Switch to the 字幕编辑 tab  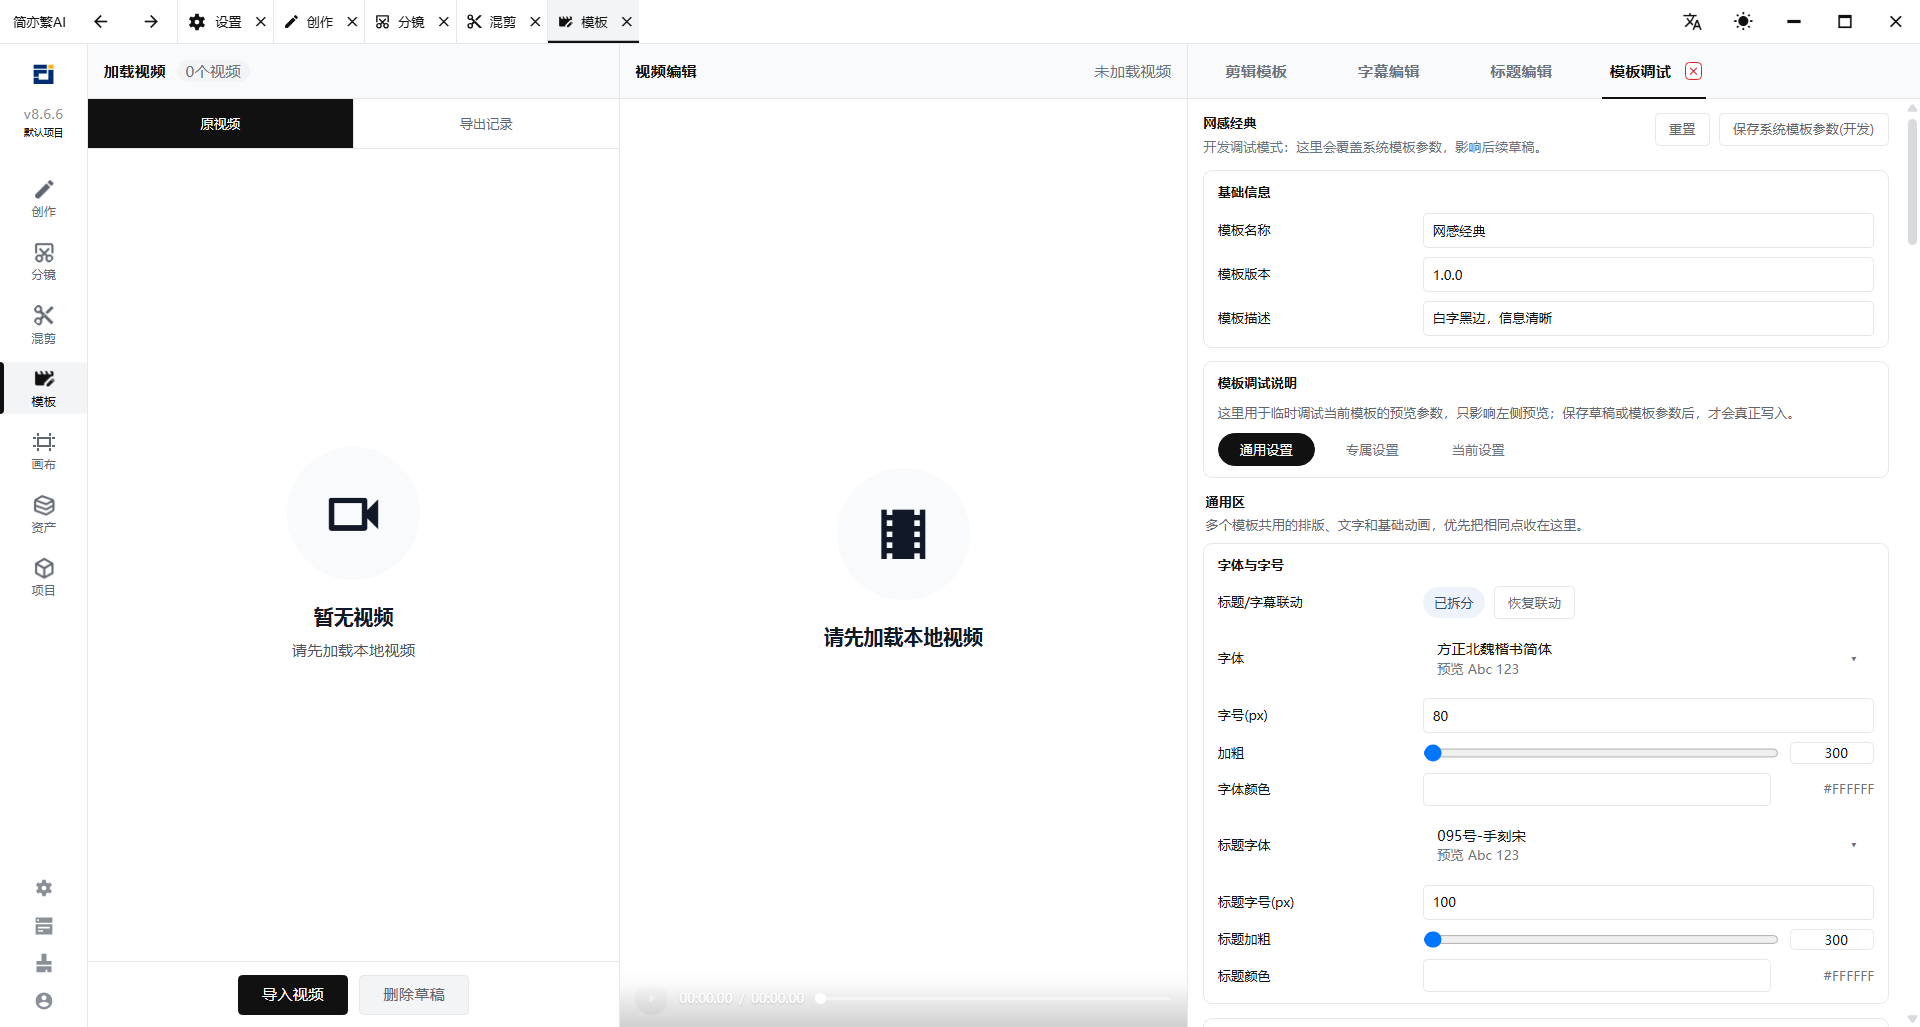click(x=1388, y=71)
